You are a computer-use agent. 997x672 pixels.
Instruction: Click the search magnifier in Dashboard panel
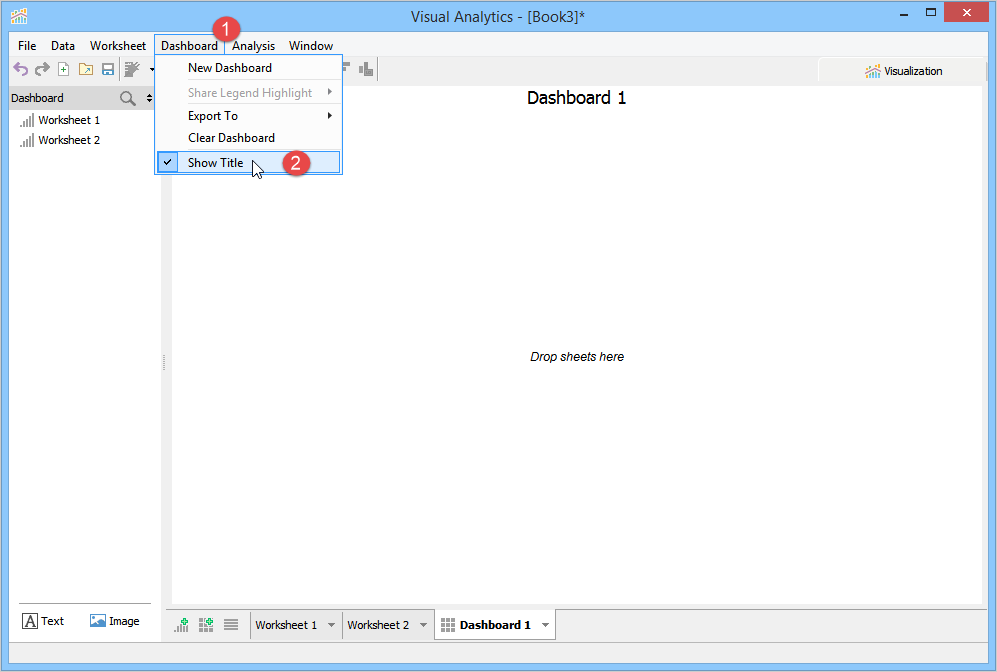(x=128, y=98)
